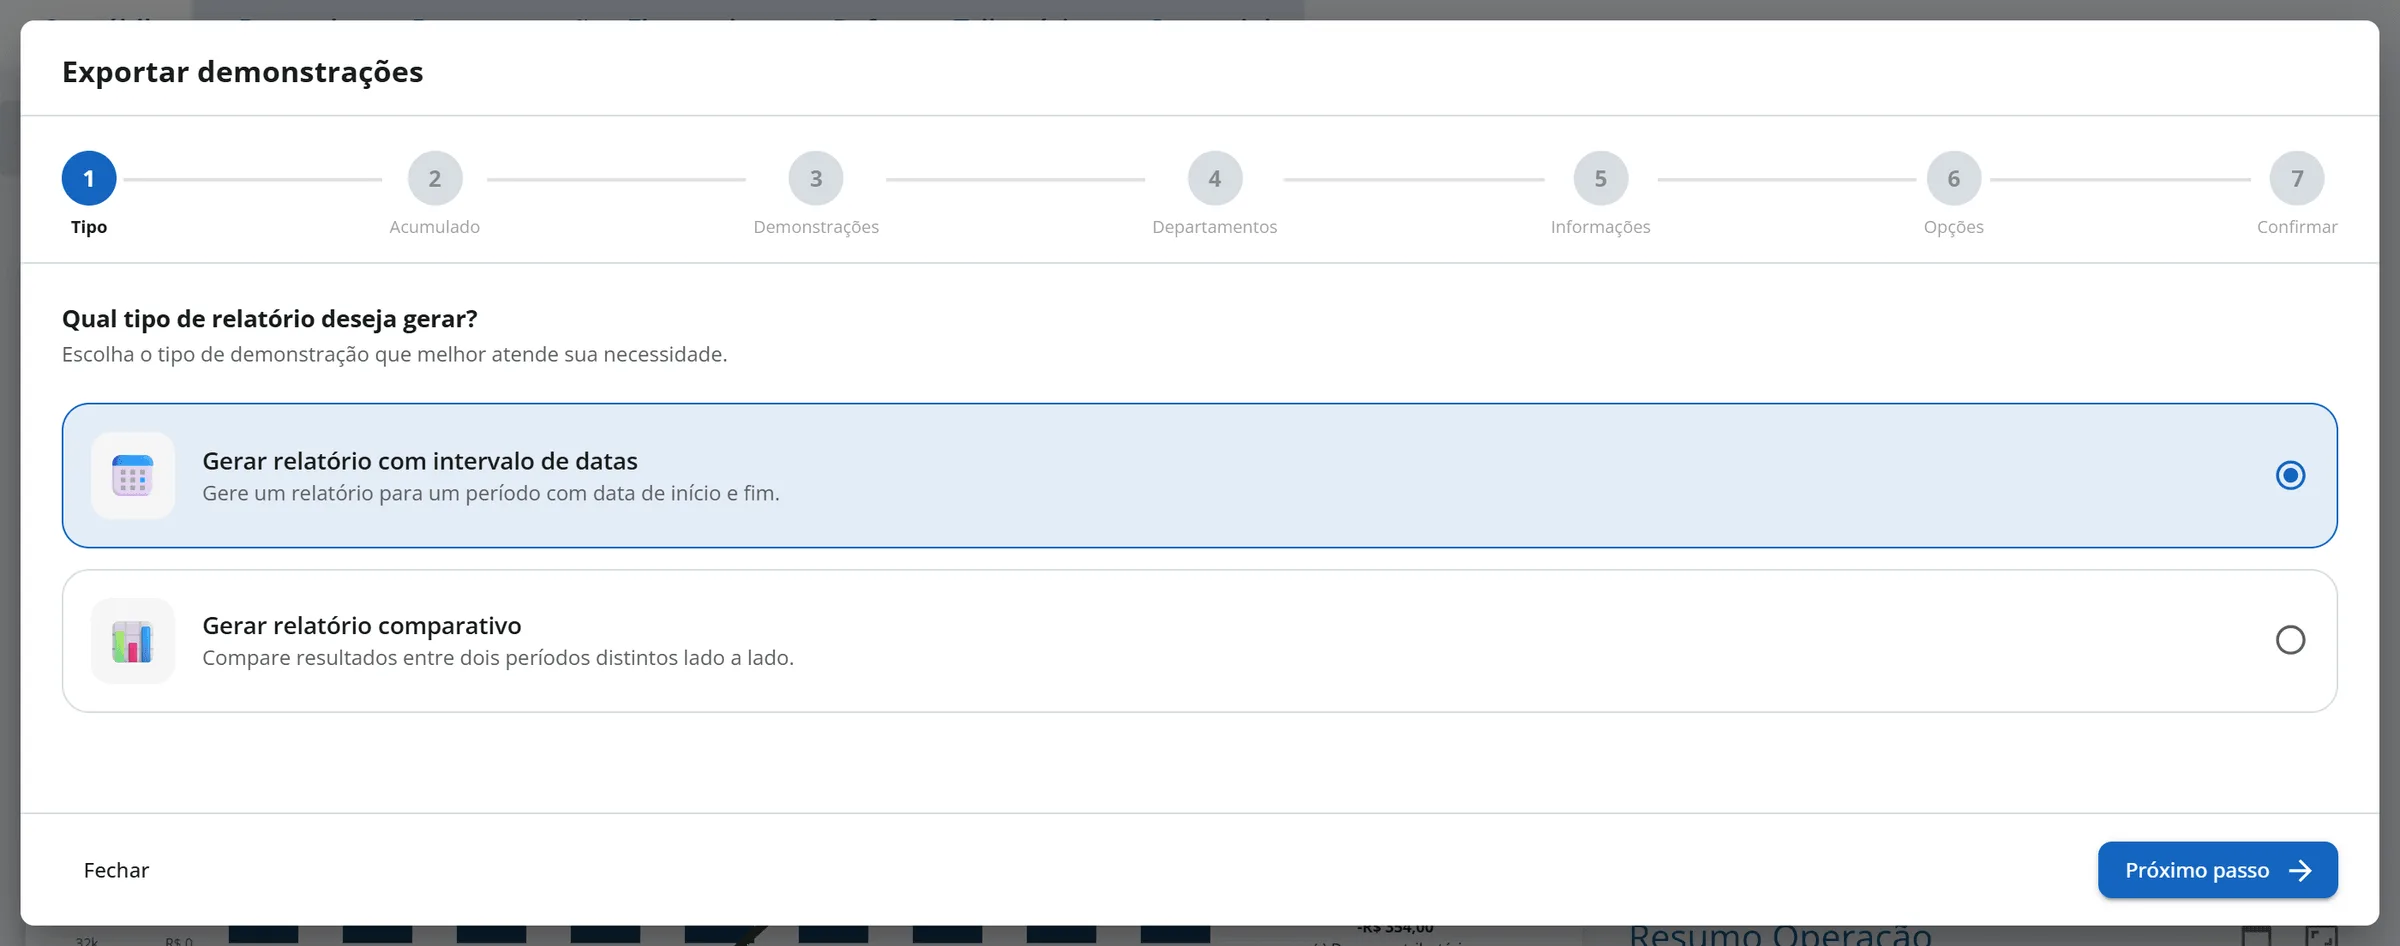Choose the 'Gerar relatório com intervalo de datas' title
This screenshot has width=2400, height=946.
click(420, 461)
